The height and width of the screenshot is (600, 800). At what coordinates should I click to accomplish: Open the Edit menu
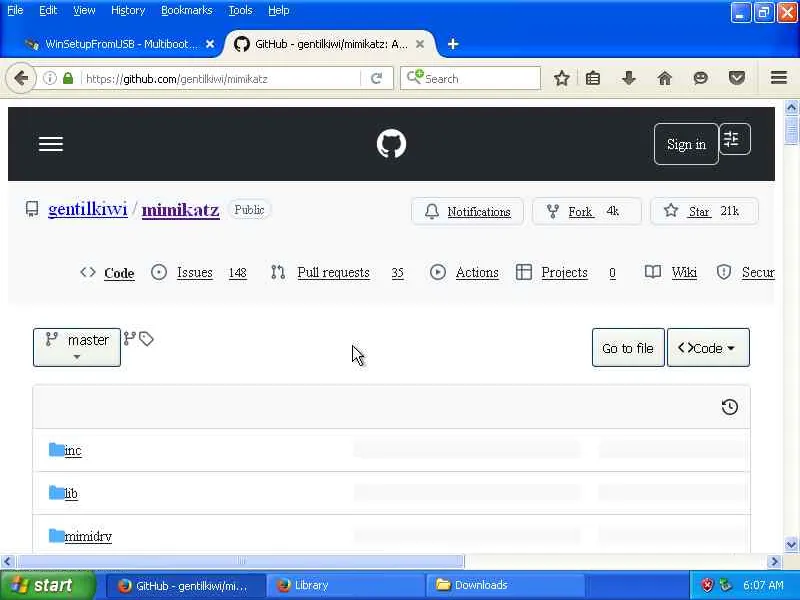(48, 10)
